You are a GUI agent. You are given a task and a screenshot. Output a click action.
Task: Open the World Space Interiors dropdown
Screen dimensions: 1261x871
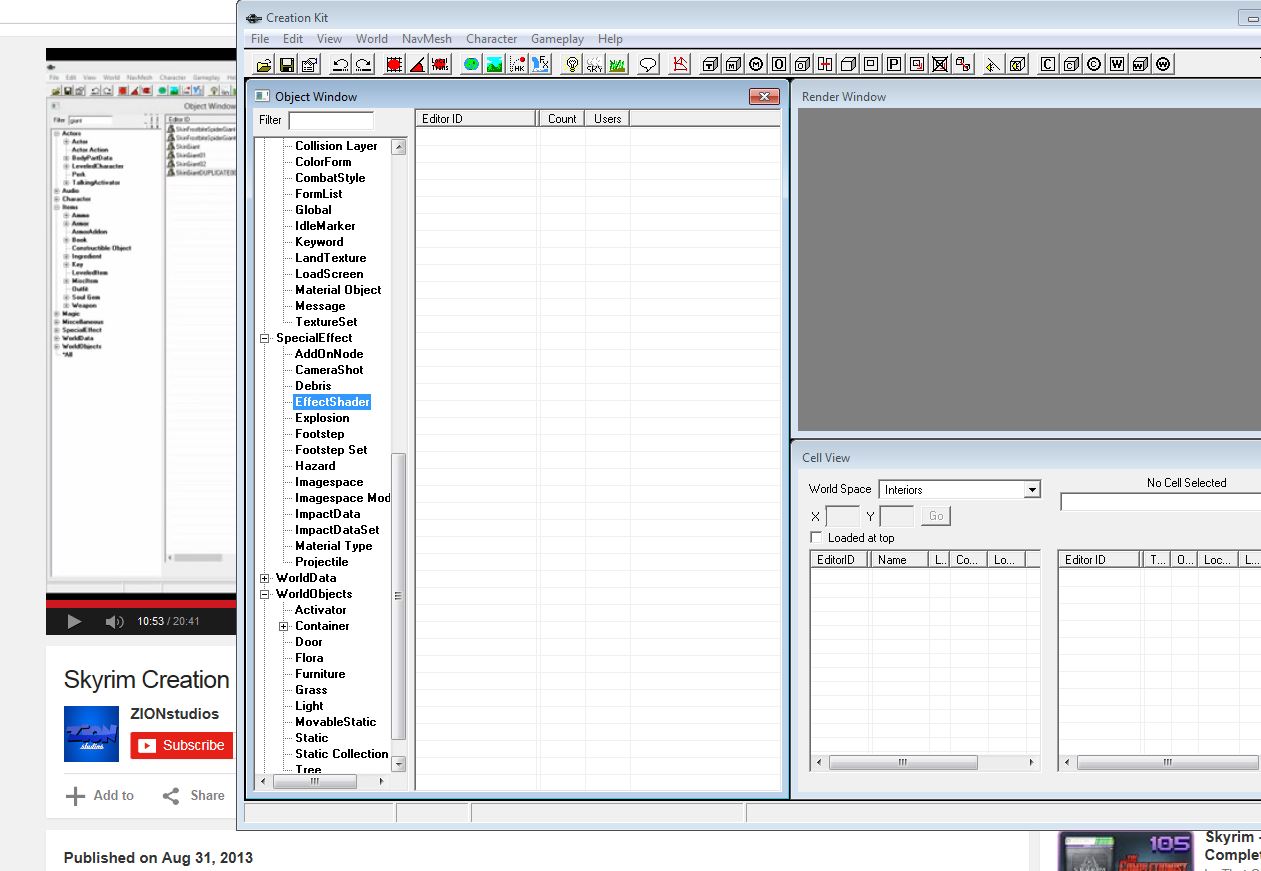point(1031,490)
